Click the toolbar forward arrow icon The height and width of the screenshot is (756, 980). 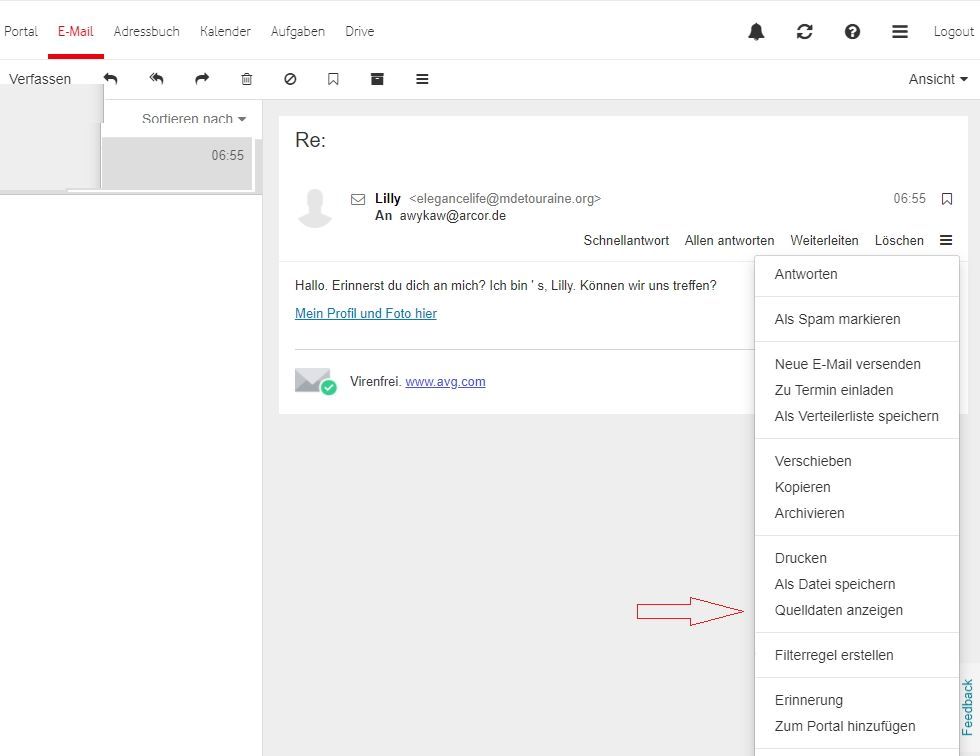pyautogui.click(x=202, y=79)
